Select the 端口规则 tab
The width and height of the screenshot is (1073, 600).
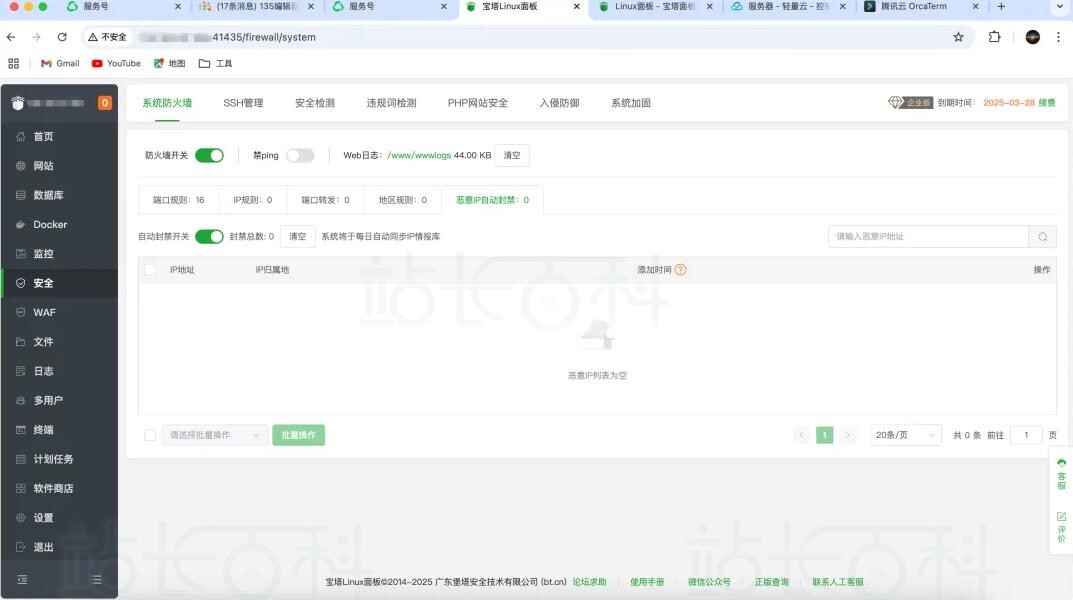pos(178,200)
